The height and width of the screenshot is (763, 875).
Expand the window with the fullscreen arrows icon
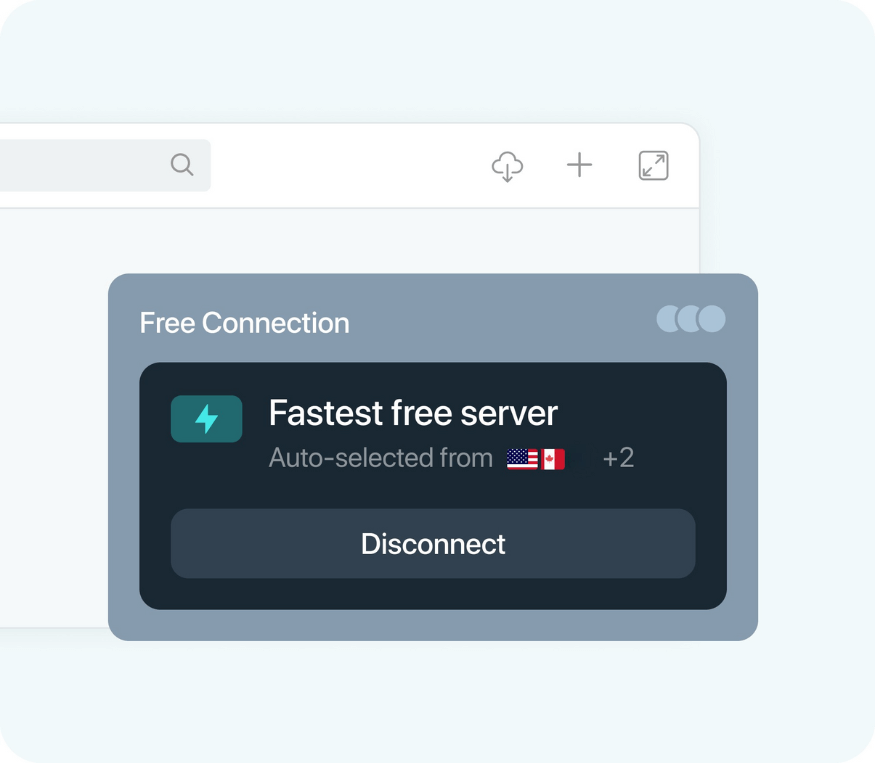click(x=653, y=166)
